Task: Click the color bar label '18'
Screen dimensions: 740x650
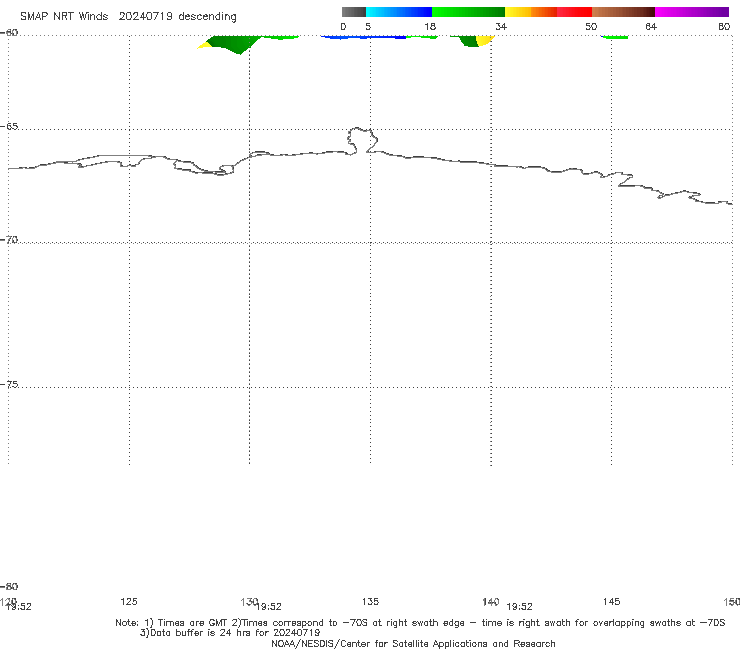Action: coord(430,26)
